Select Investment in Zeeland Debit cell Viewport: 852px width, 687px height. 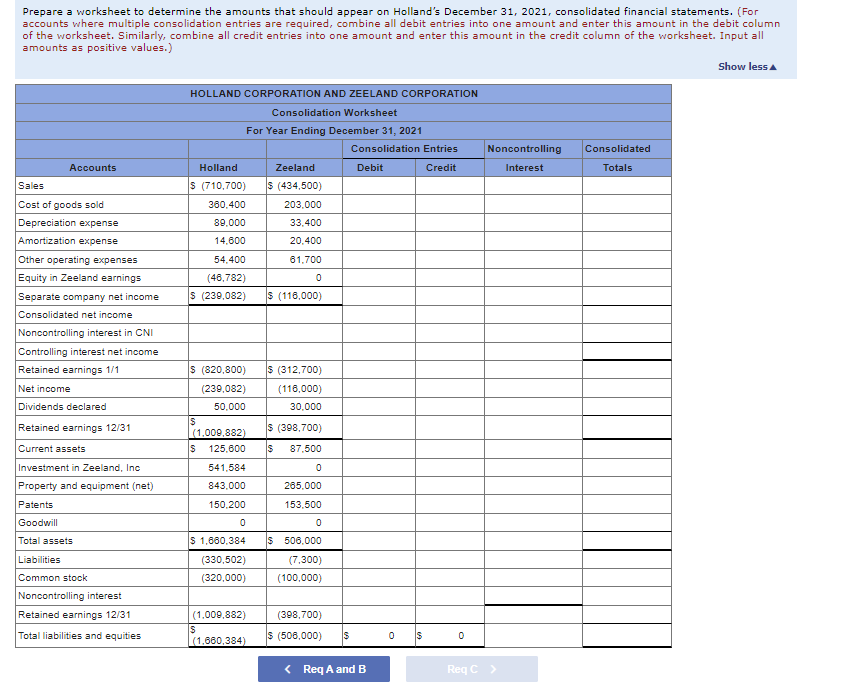point(379,467)
